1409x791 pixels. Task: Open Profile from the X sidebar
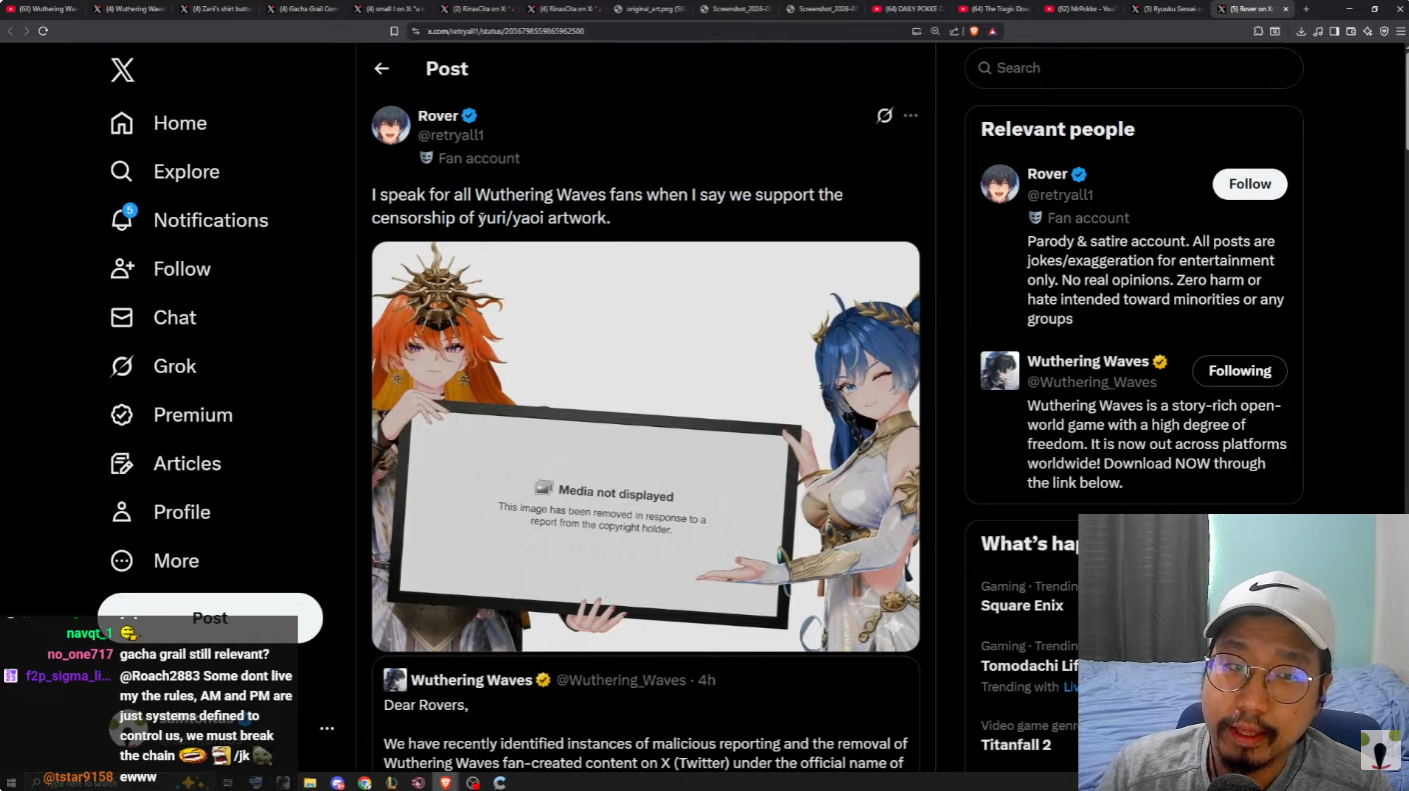[161, 512]
